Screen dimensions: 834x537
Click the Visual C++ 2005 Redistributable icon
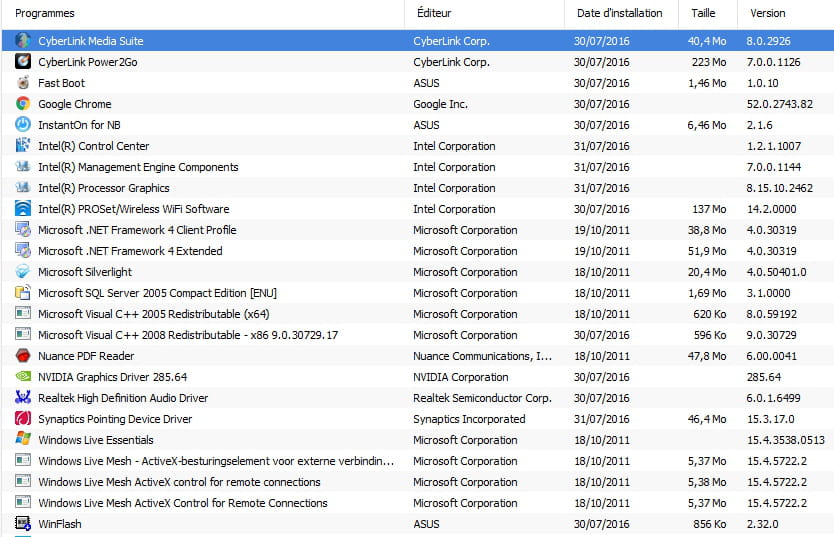coord(22,314)
